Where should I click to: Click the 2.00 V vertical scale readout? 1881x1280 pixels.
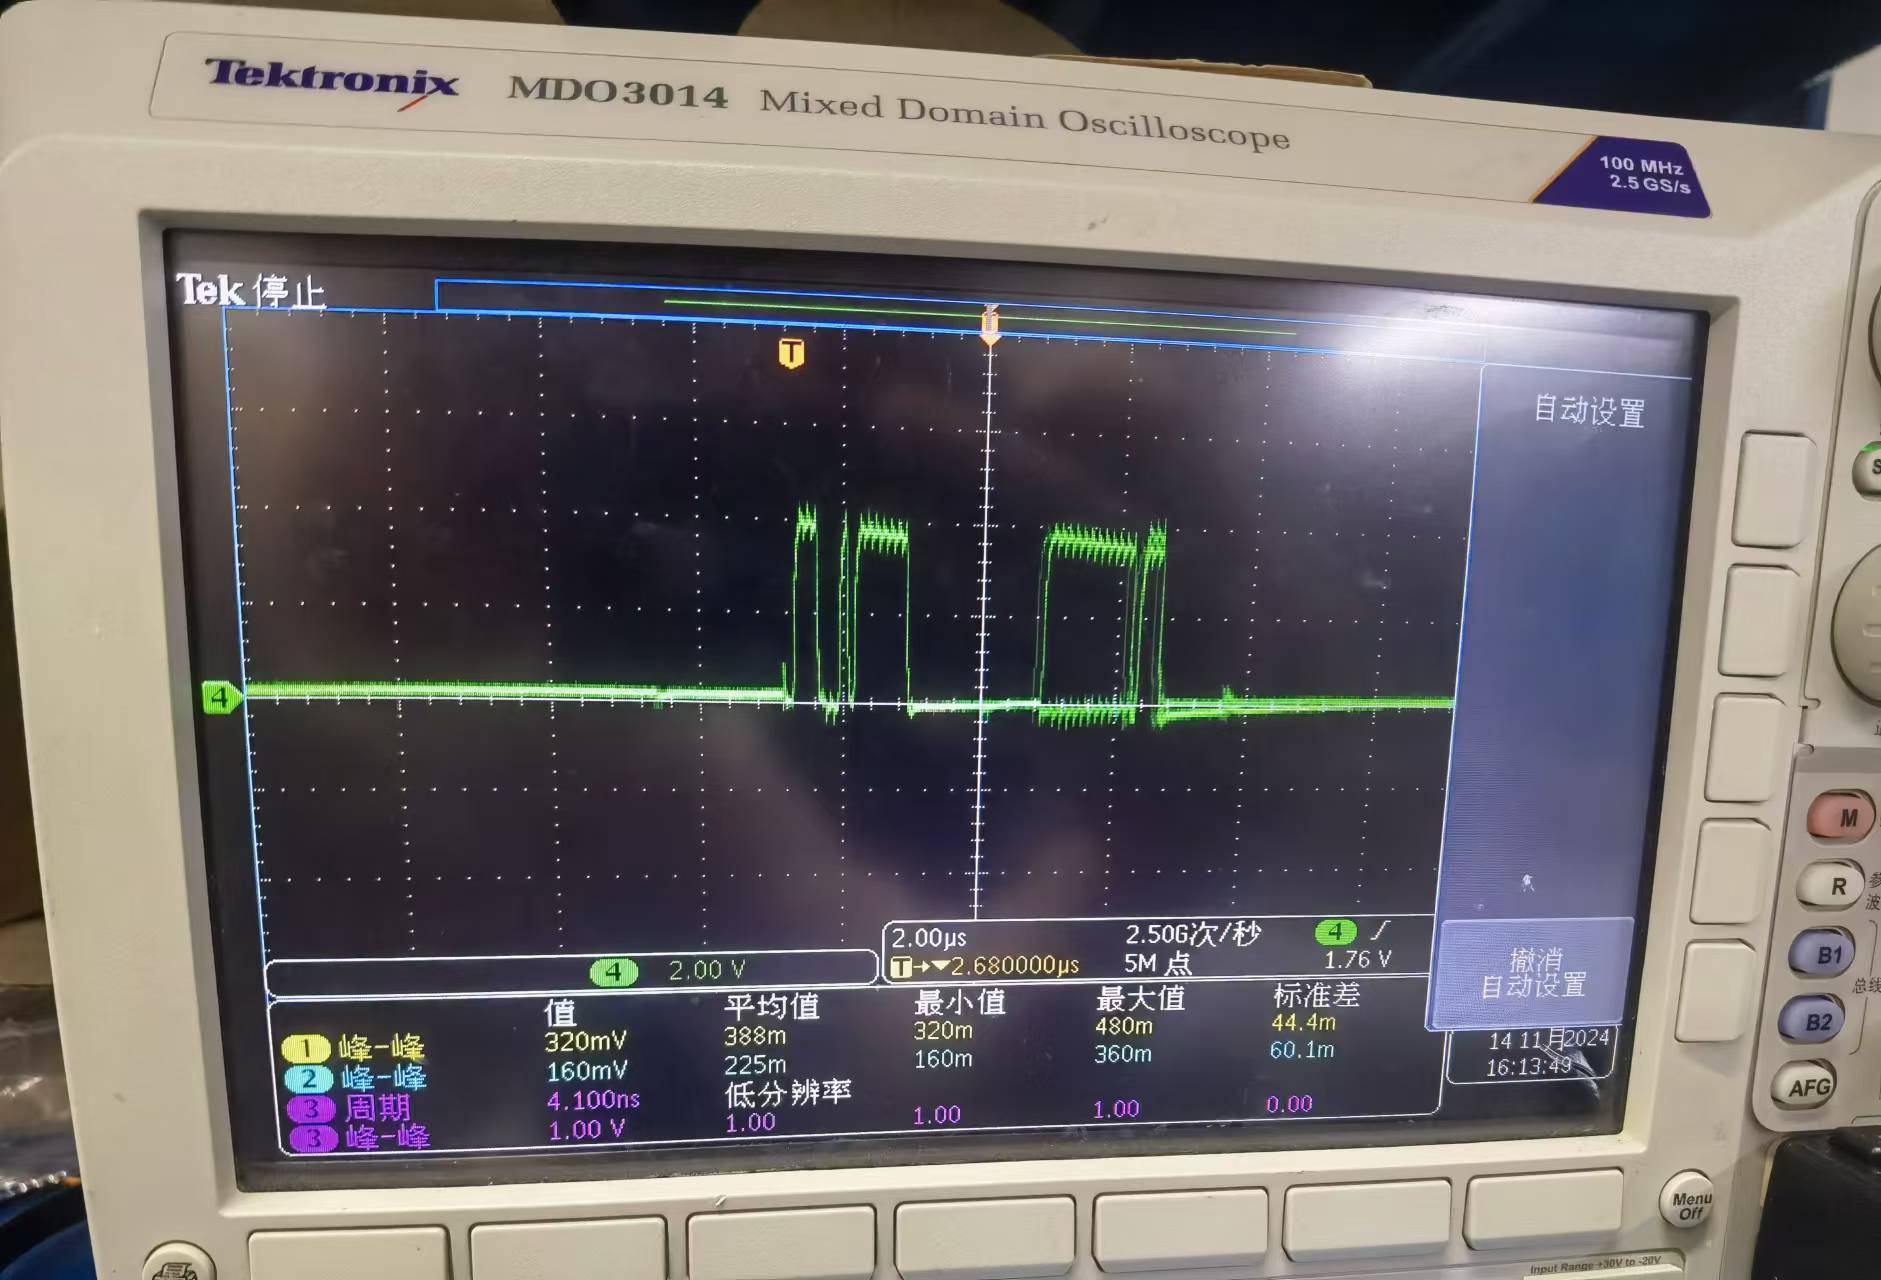[x=706, y=970]
